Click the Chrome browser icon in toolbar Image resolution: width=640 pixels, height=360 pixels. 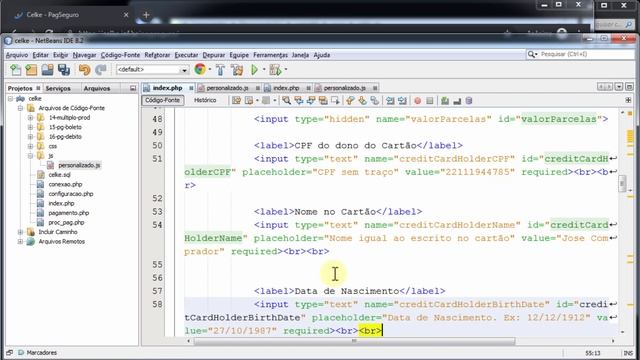(200, 69)
